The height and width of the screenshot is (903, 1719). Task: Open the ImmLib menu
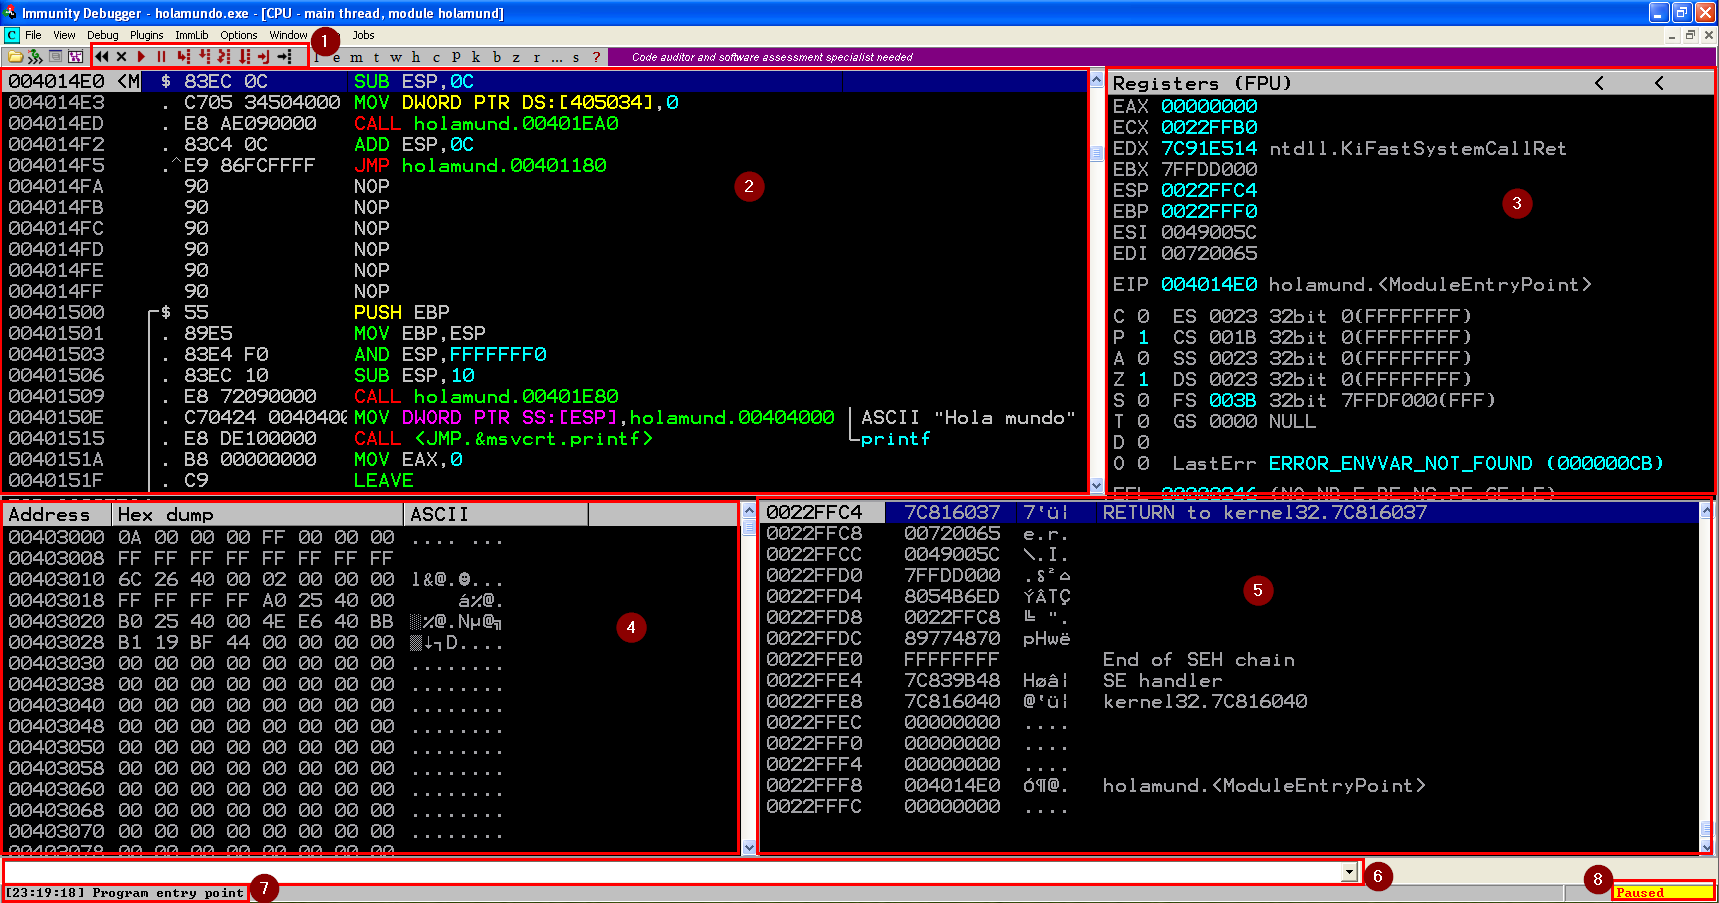pos(191,35)
